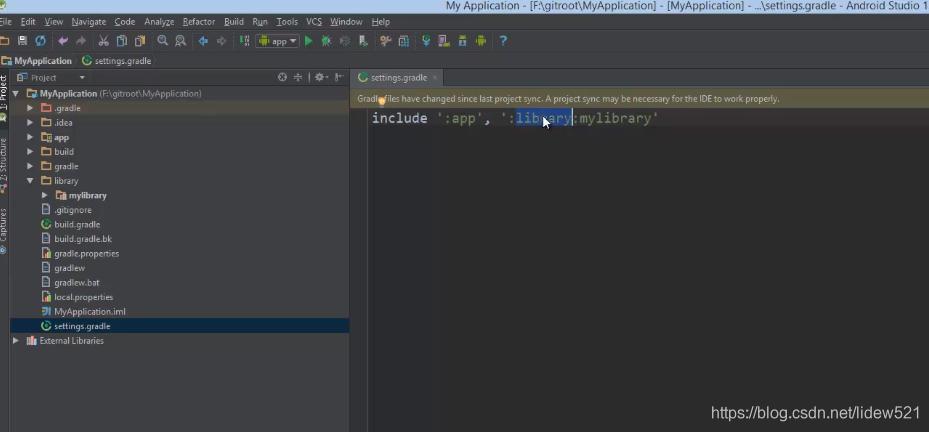Click the Attach debugger to process icon
Screen dimensions: 929x432
(363, 41)
